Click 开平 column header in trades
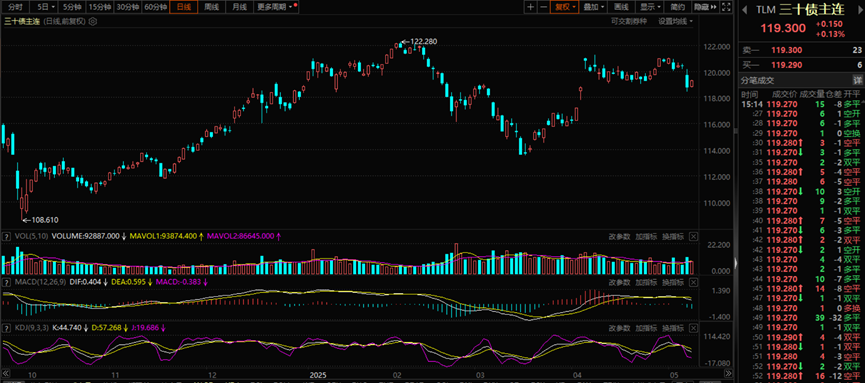Screen dimensions: 865x383 tap(852, 94)
